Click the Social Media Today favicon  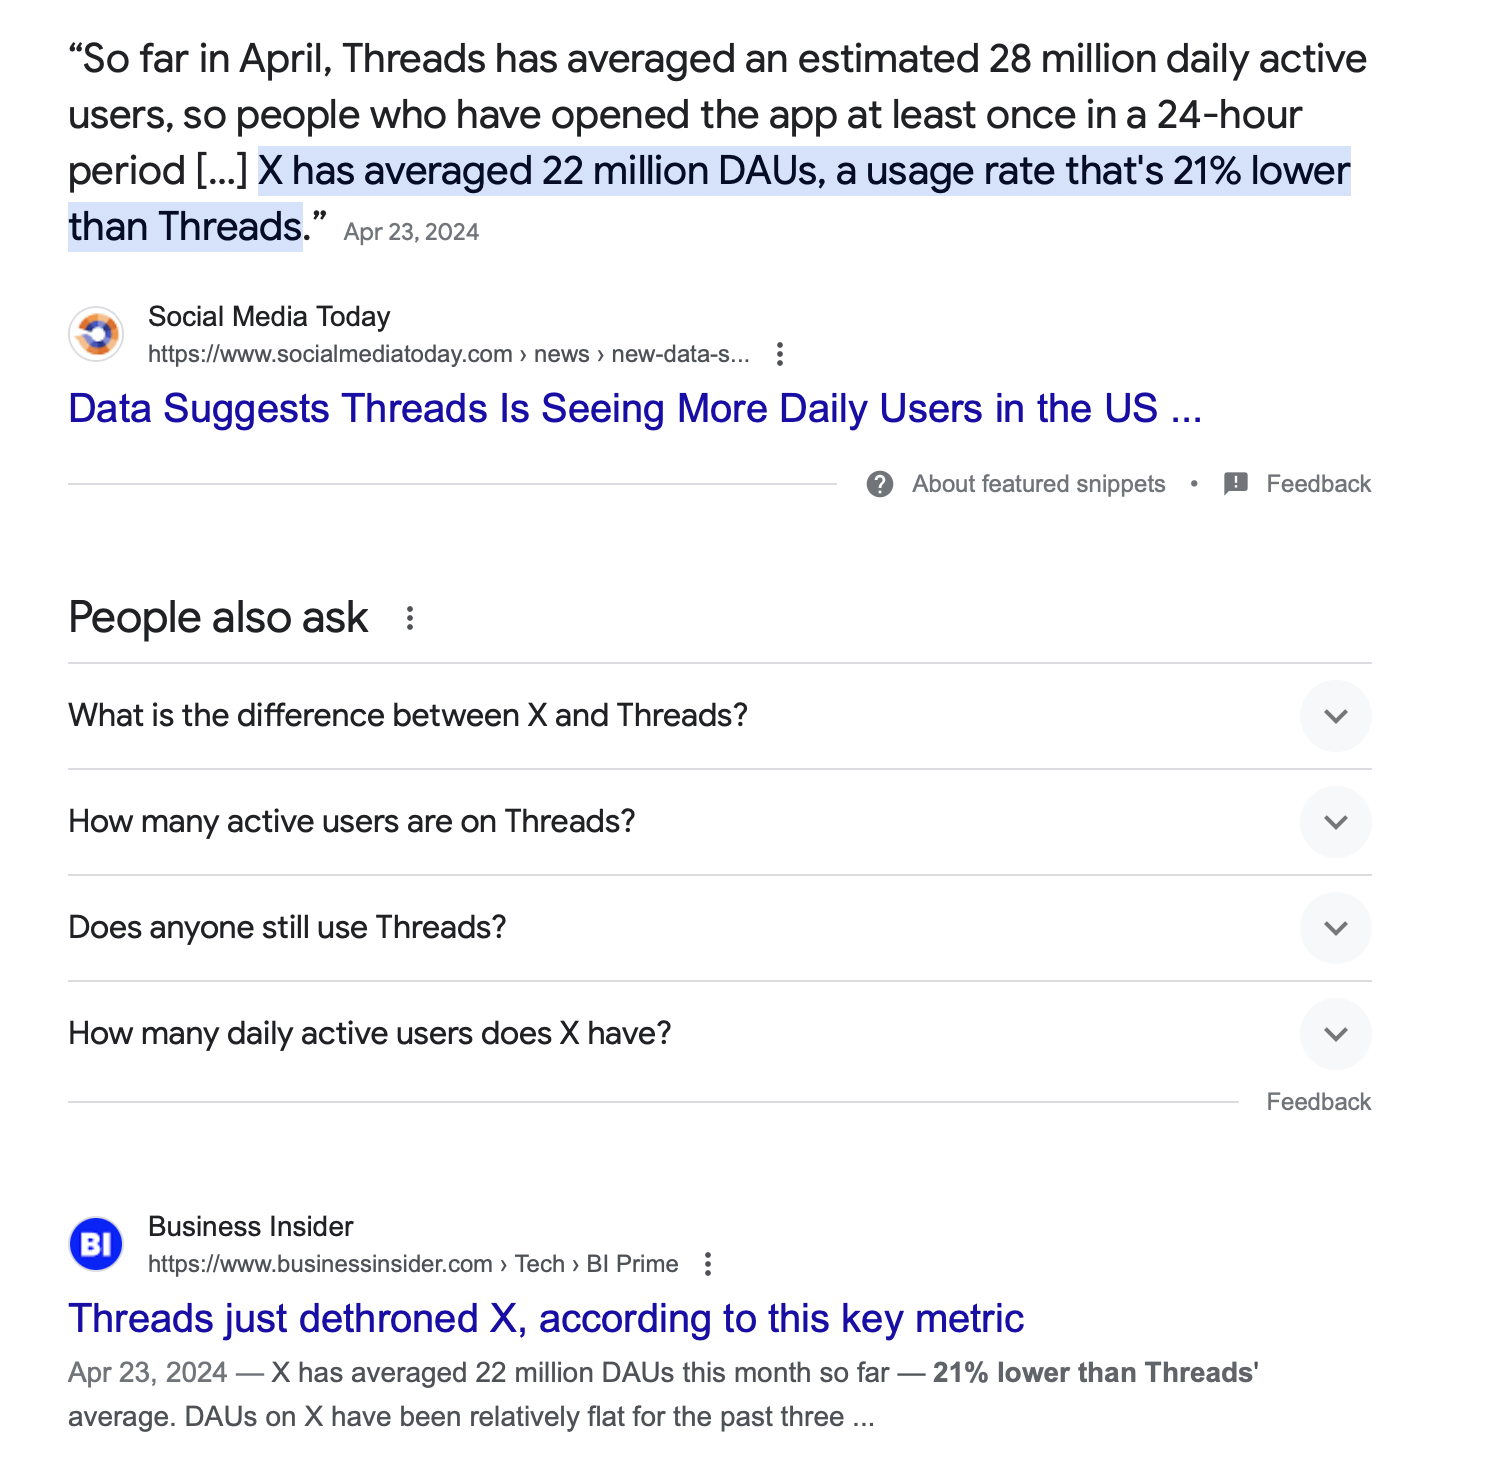96,334
